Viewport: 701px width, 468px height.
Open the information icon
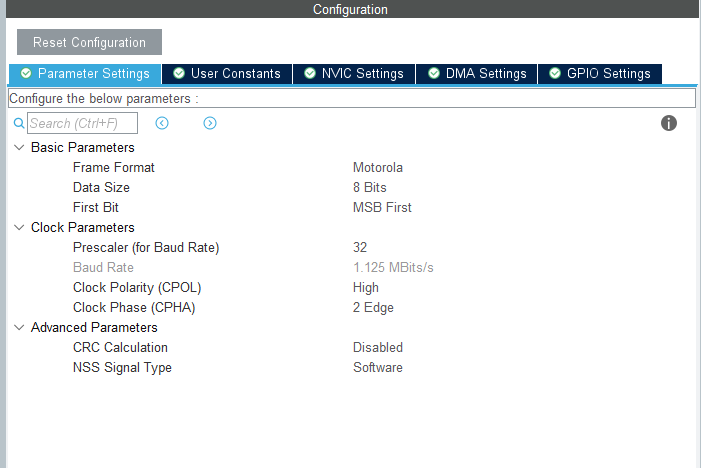[669, 123]
